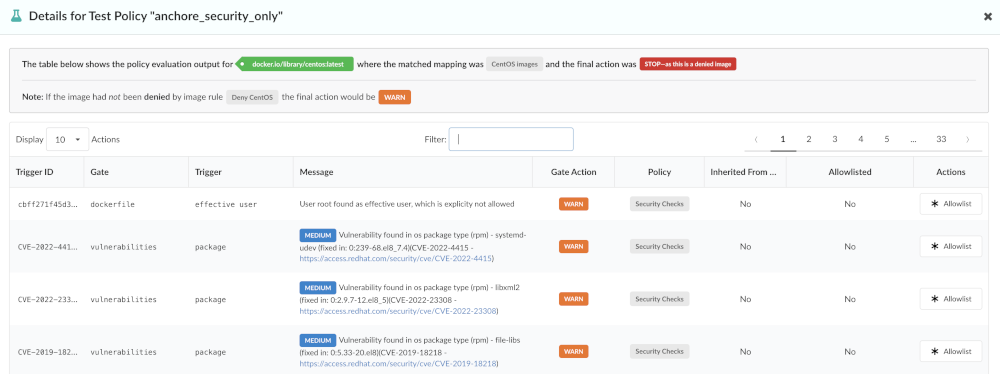The height and width of the screenshot is (374, 1000).
Task: Open the CVE-2022-23308 Red Hat link
Action: pos(399,311)
